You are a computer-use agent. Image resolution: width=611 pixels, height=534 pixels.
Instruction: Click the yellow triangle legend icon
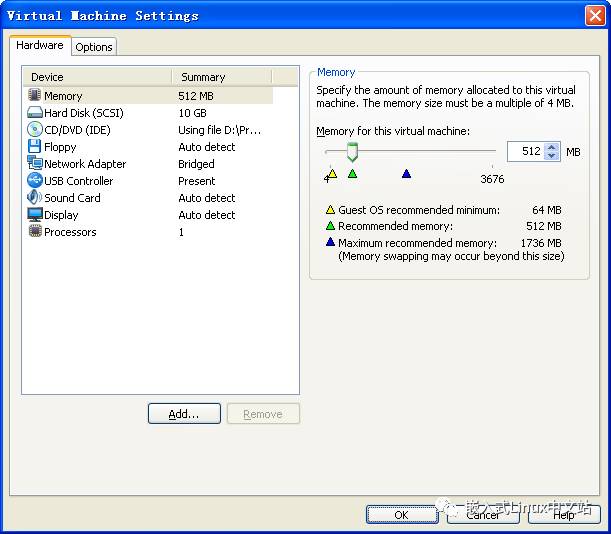click(330, 210)
